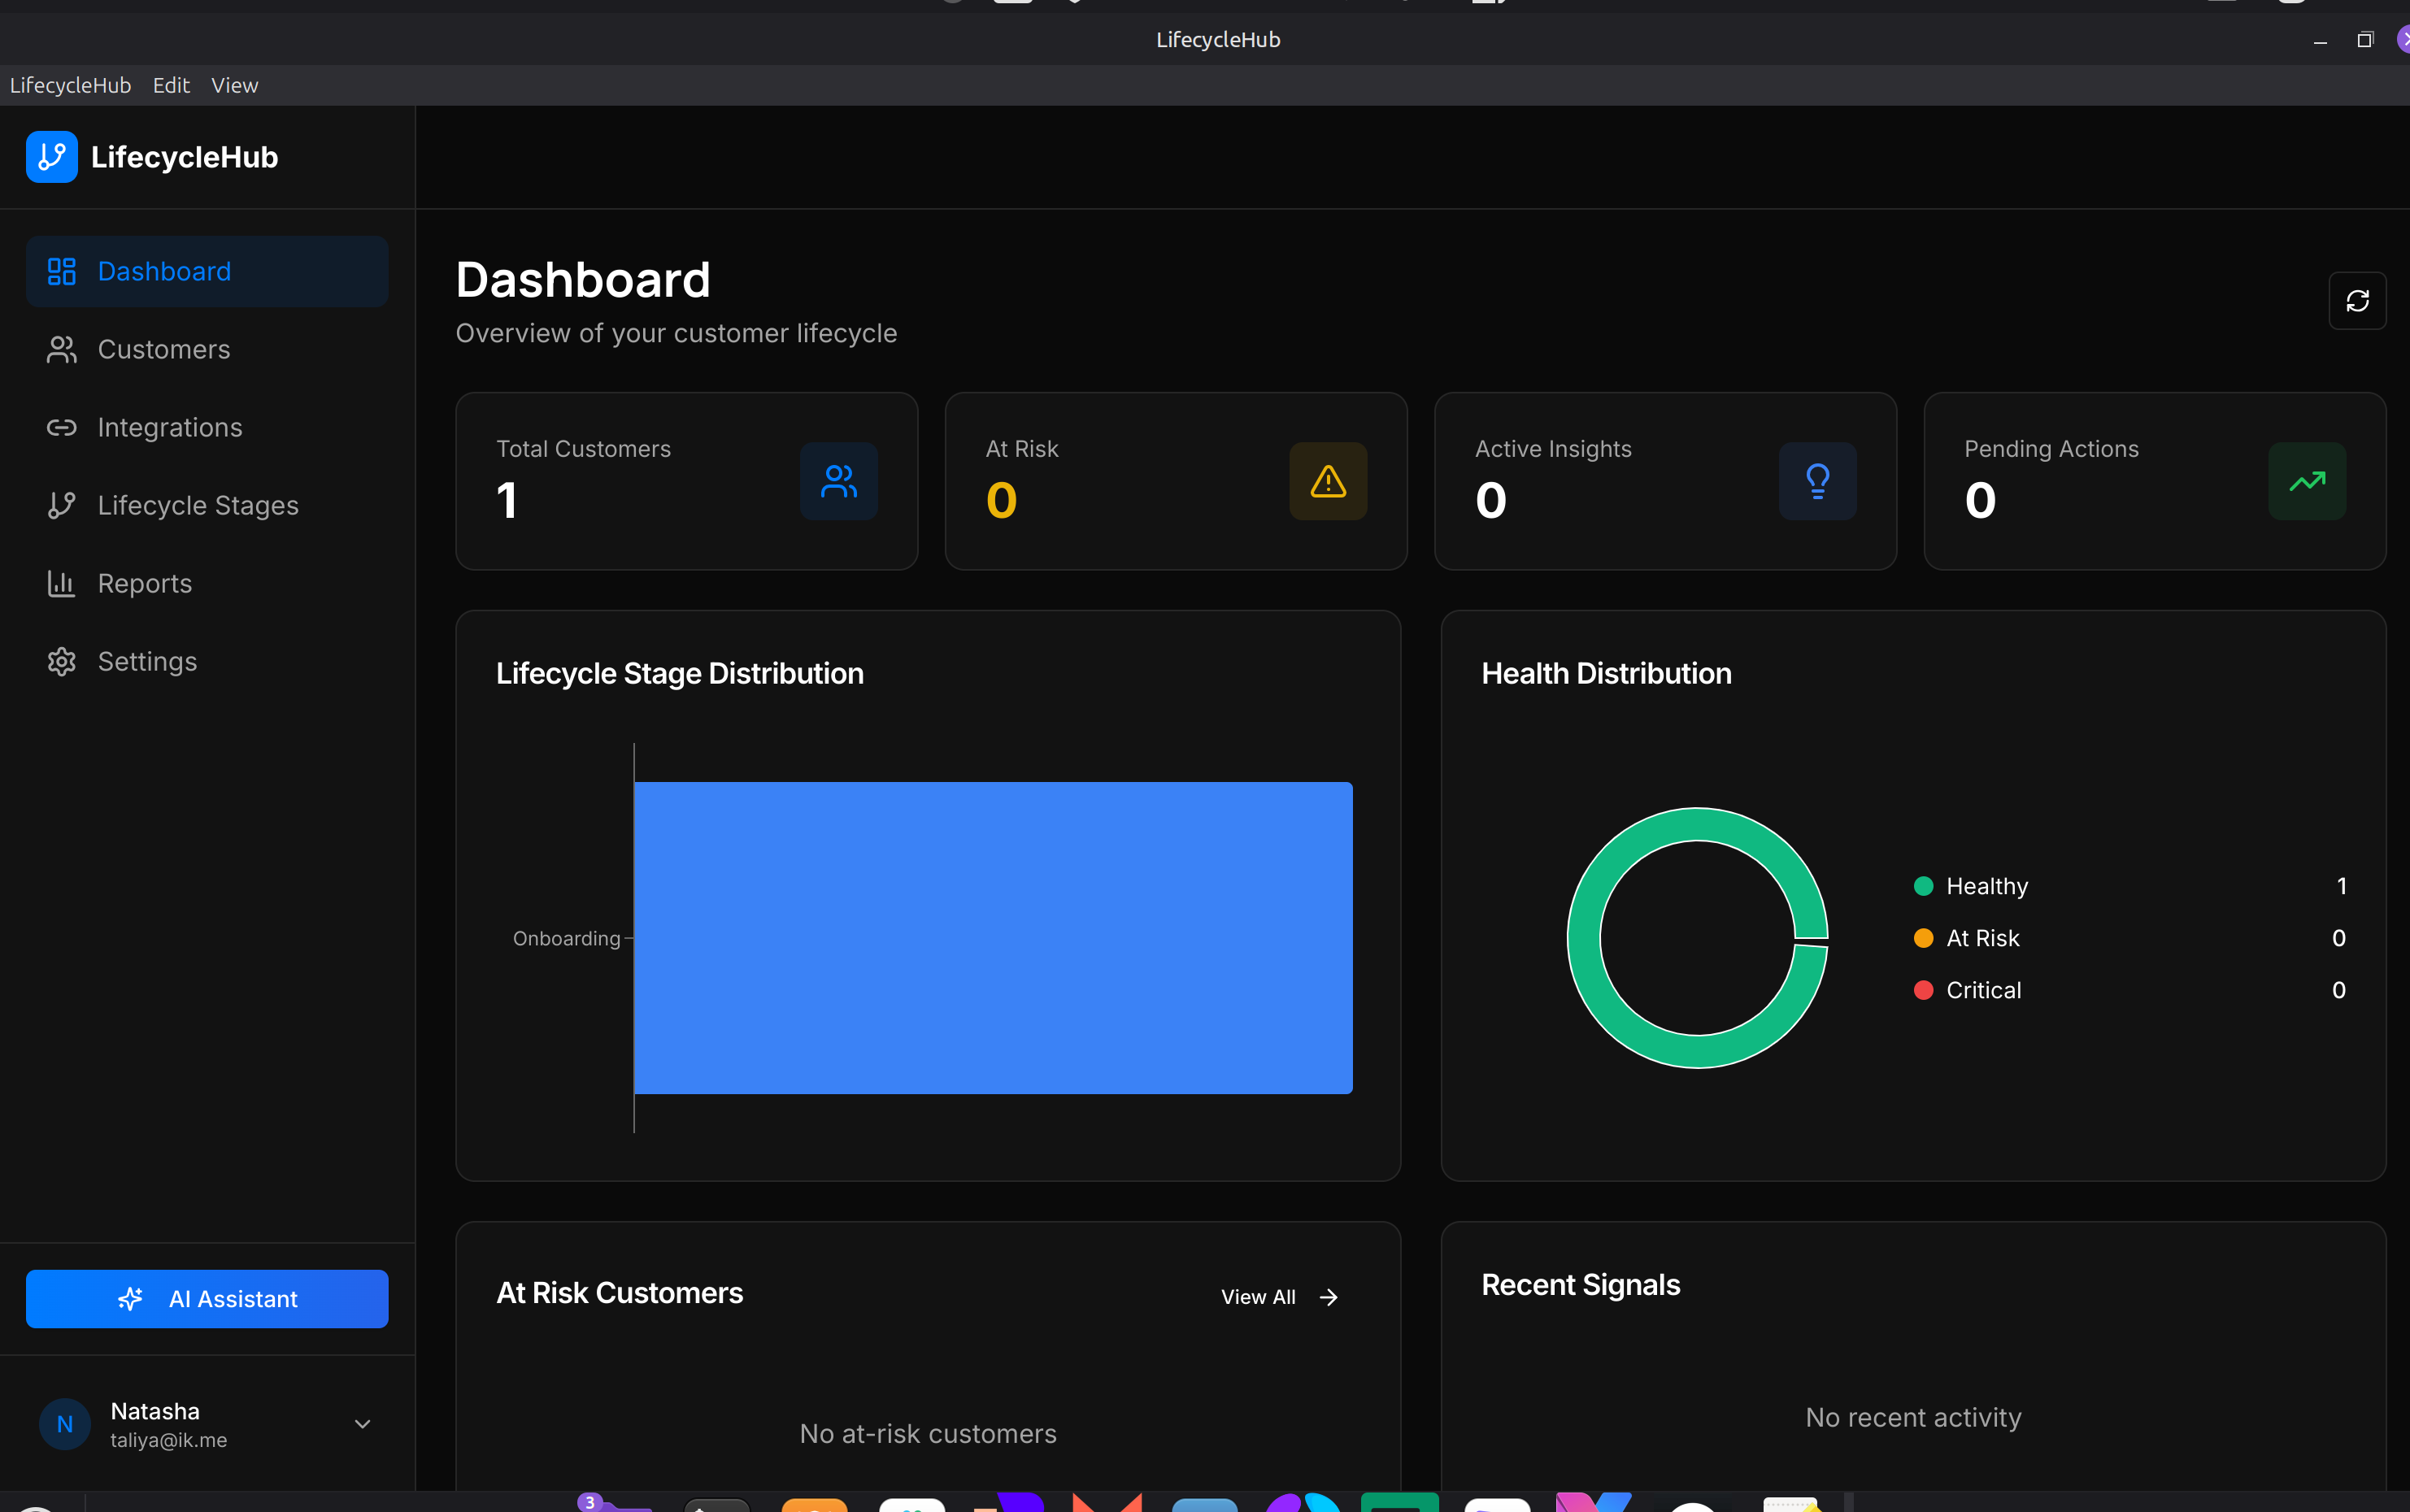Open Reports using the bar chart icon
The image size is (2410, 1512).
click(x=61, y=583)
